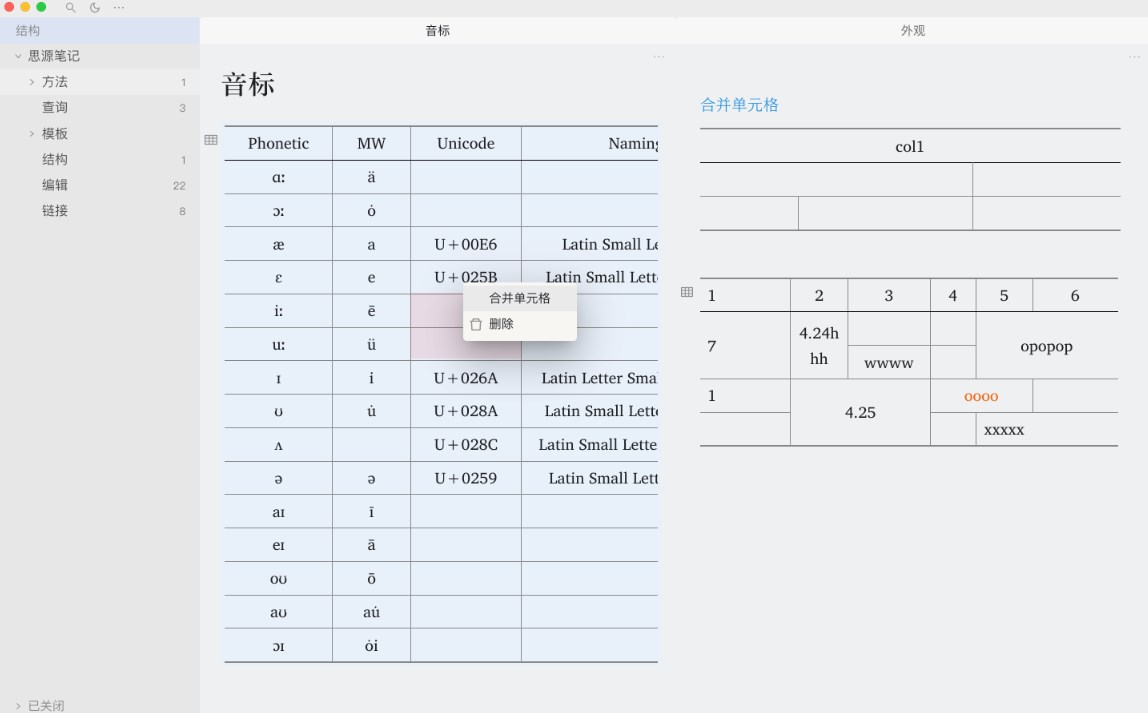1148x713 pixels.
Task: Expand the 已关闭 section at the bottom
Action: [17, 704]
